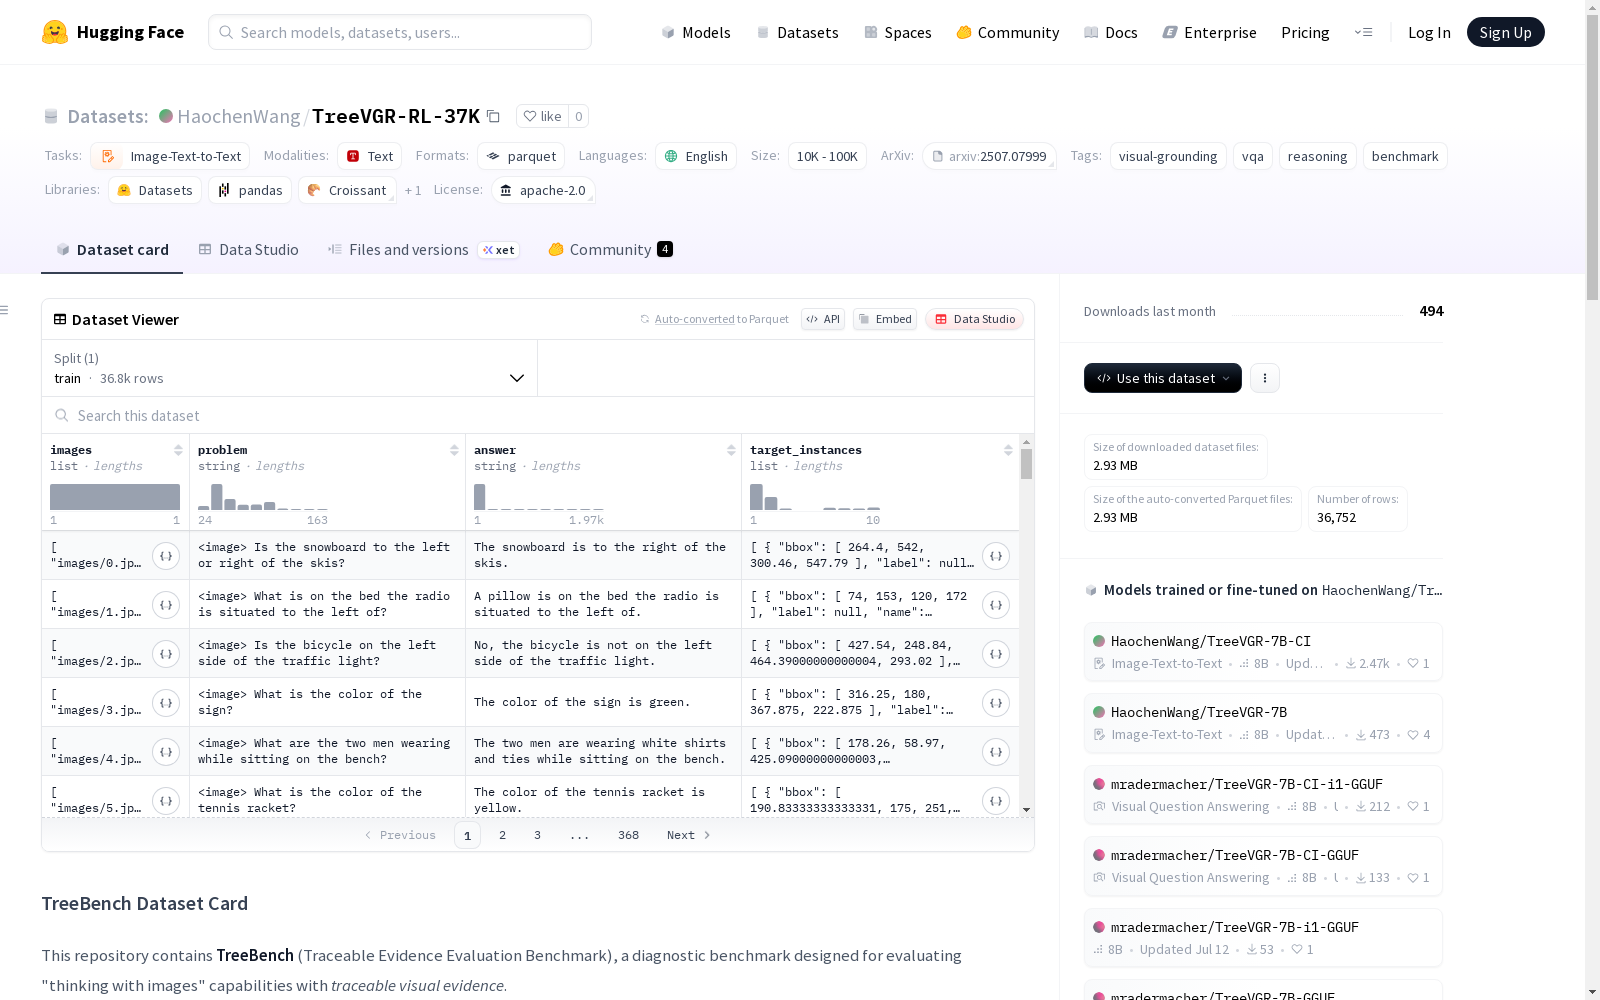This screenshot has height=1000, width=1600.
Task: Click the Sign Up button
Action: [x=1505, y=32]
